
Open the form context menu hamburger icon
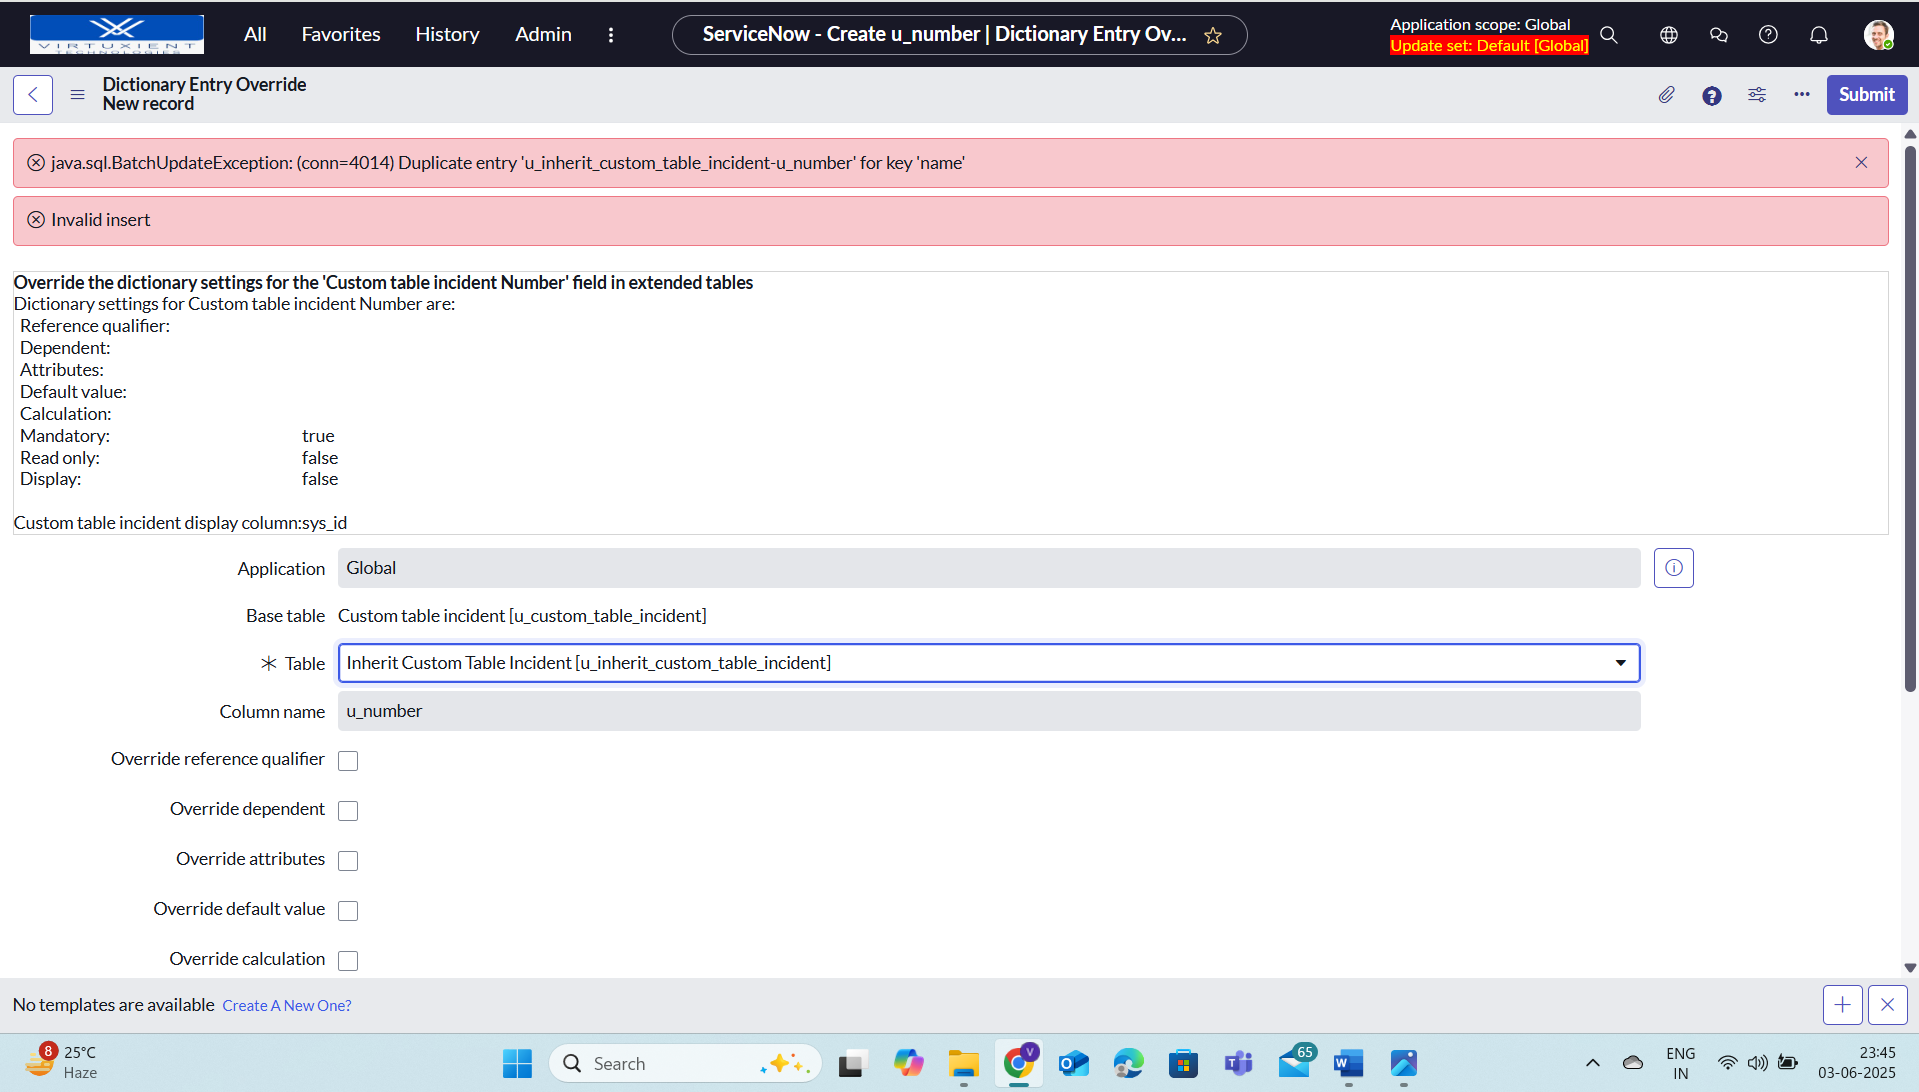77,95
